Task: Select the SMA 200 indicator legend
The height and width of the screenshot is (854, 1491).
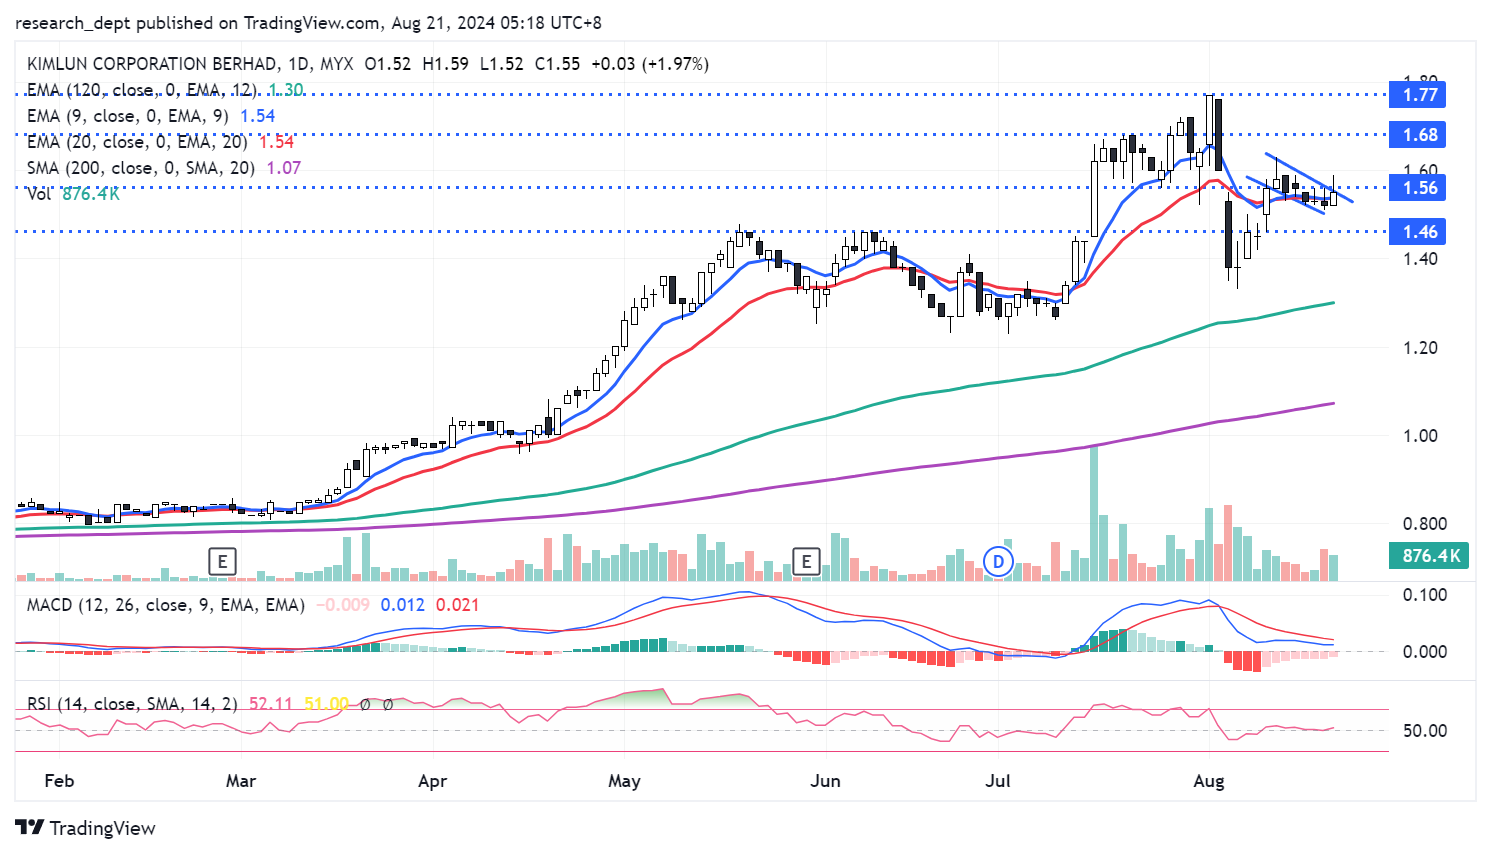Action: pyautogui.click(x=140, y=168)
